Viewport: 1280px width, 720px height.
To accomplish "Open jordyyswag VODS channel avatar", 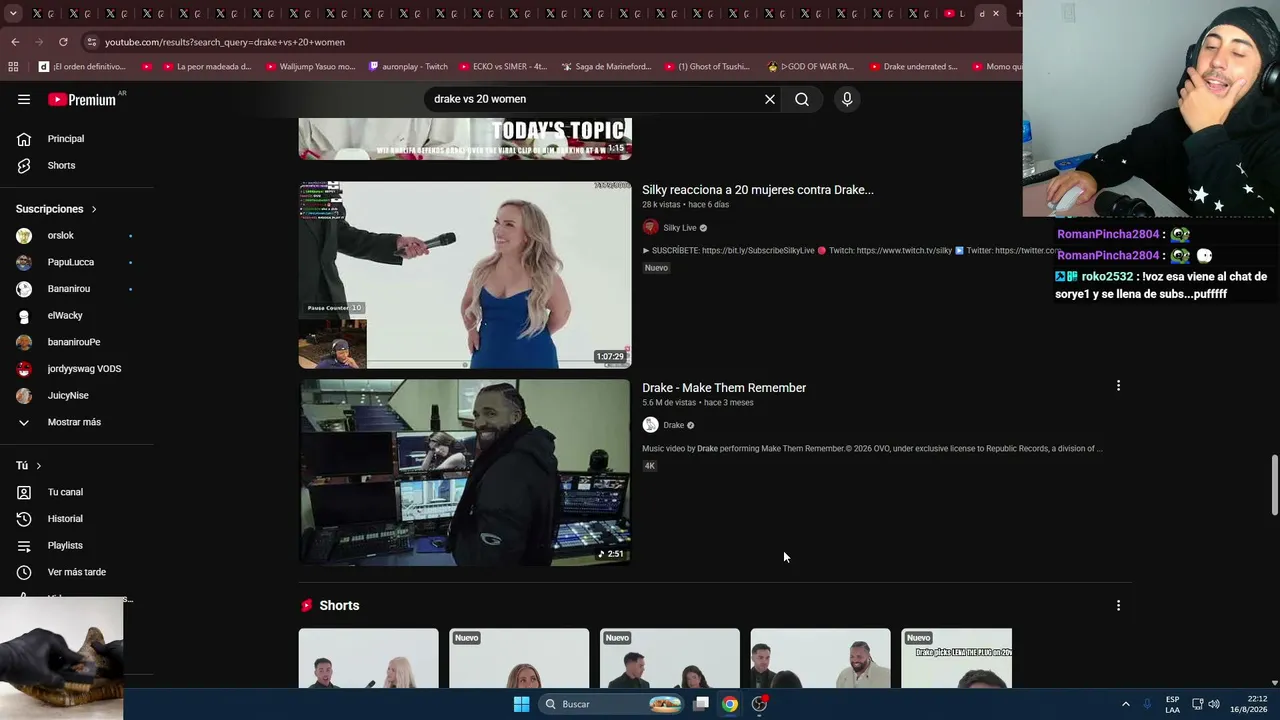I will tap(24, 369).
